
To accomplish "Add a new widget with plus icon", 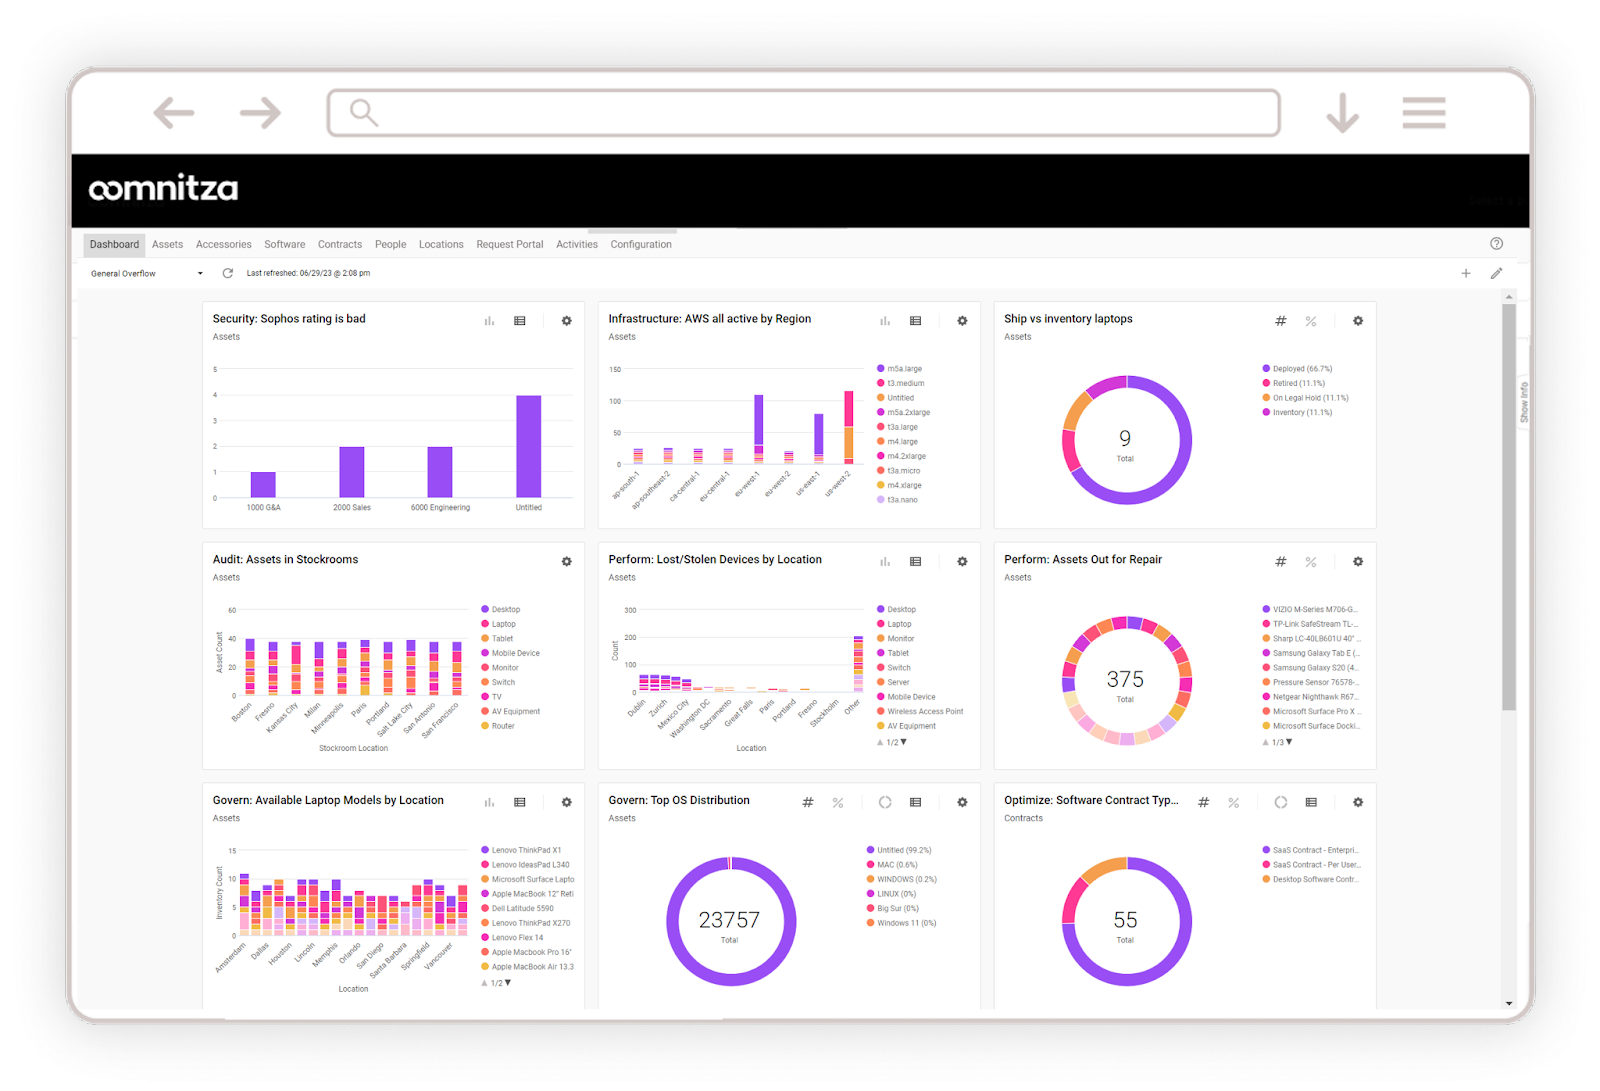I will 1466,273.
